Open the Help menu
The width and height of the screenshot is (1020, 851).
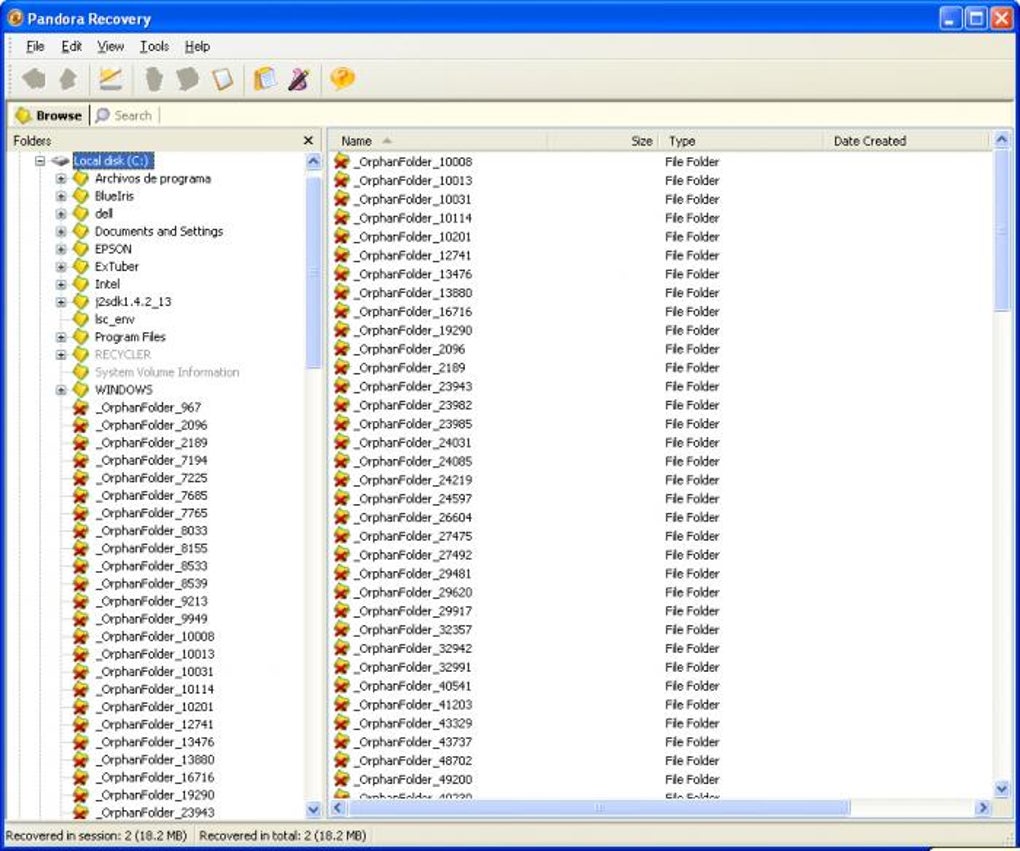coord(197,46)
